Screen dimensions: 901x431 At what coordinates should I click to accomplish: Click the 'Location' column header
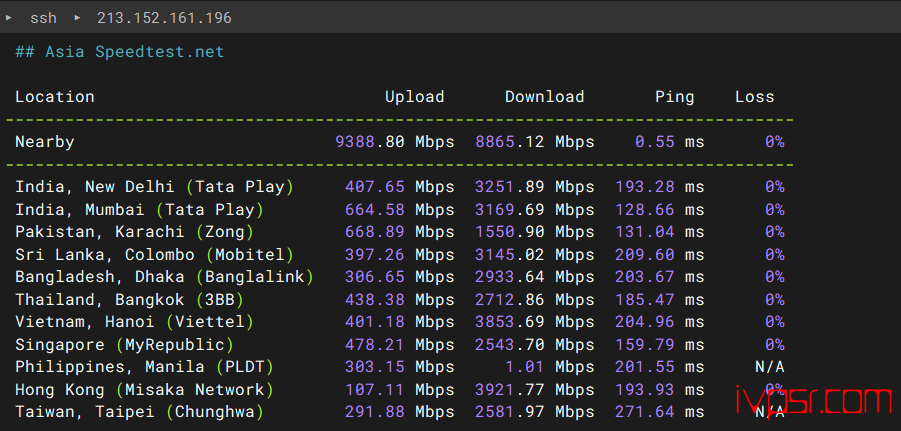55,97
